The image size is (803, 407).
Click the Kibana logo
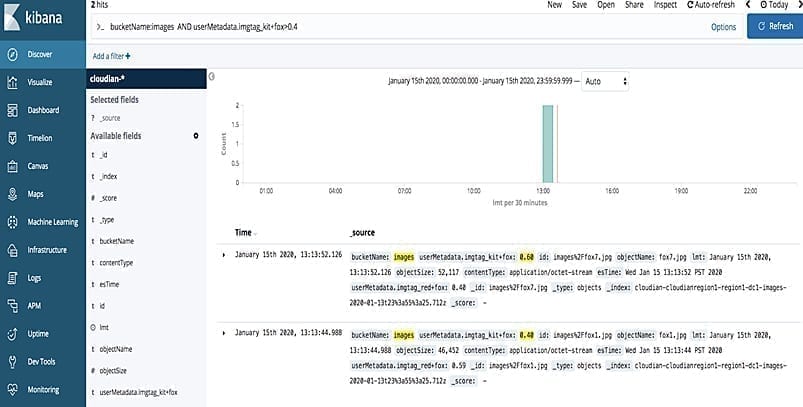point(33,17)
